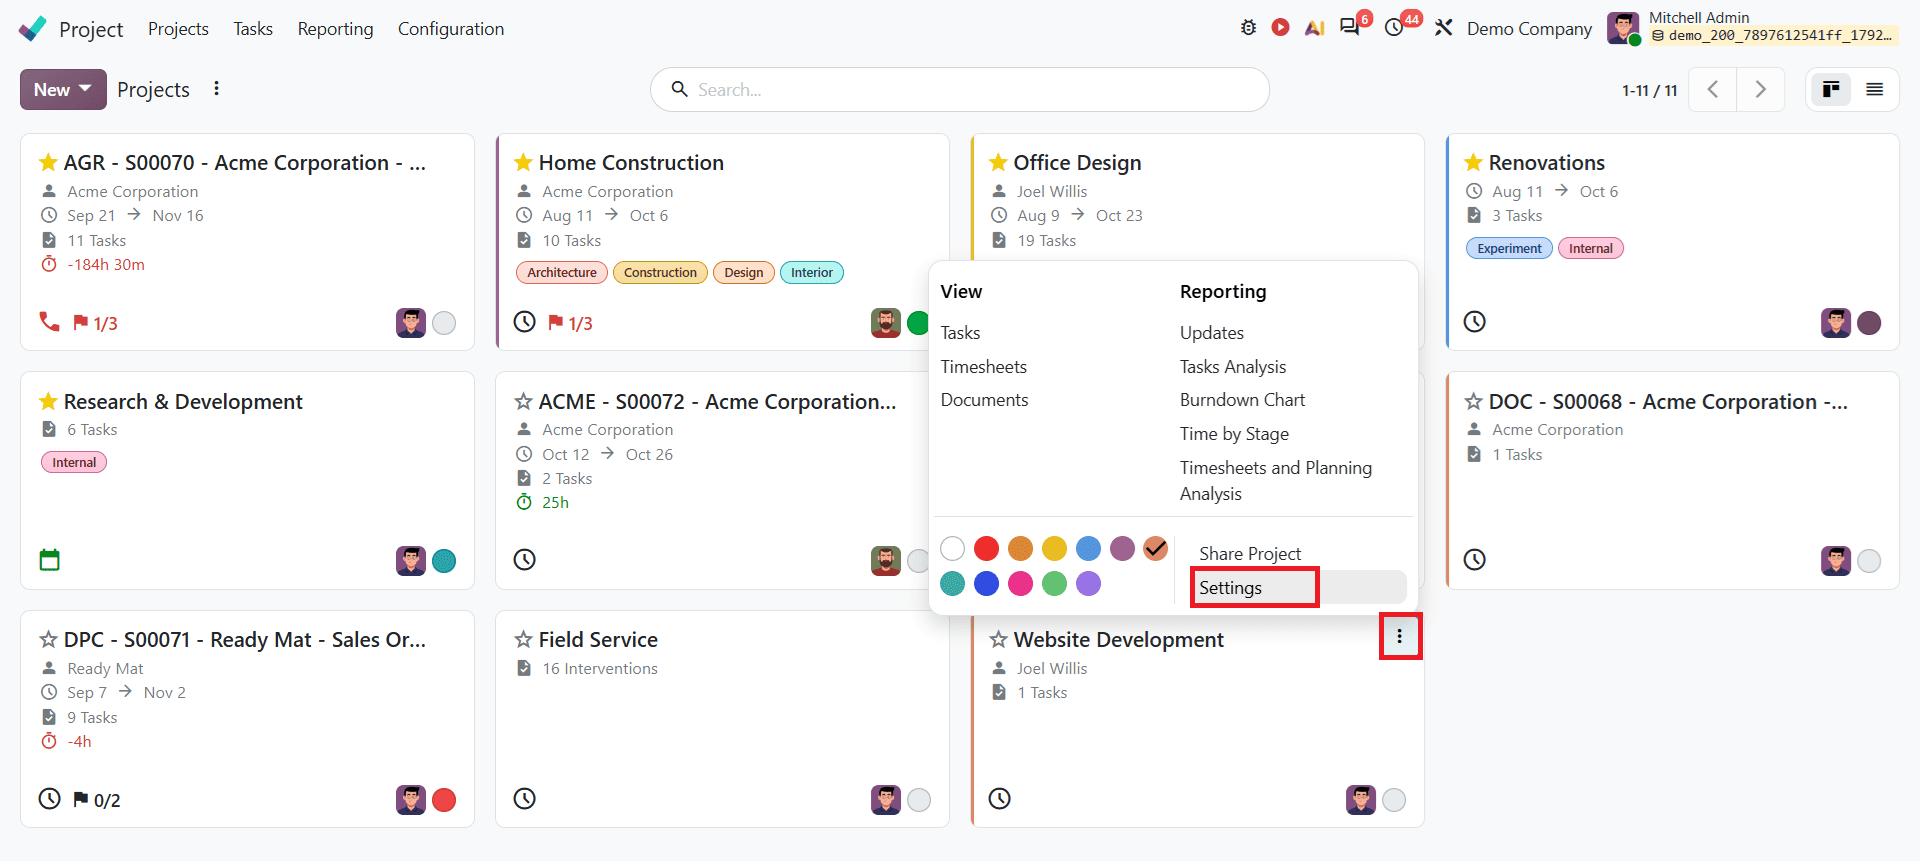Go to previous page of projects

pos(1713,90)
